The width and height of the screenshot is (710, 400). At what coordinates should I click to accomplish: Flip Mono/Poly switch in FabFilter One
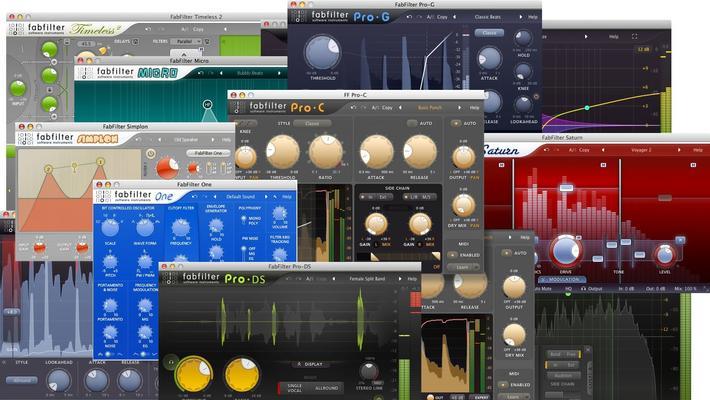tap(244, 220)
